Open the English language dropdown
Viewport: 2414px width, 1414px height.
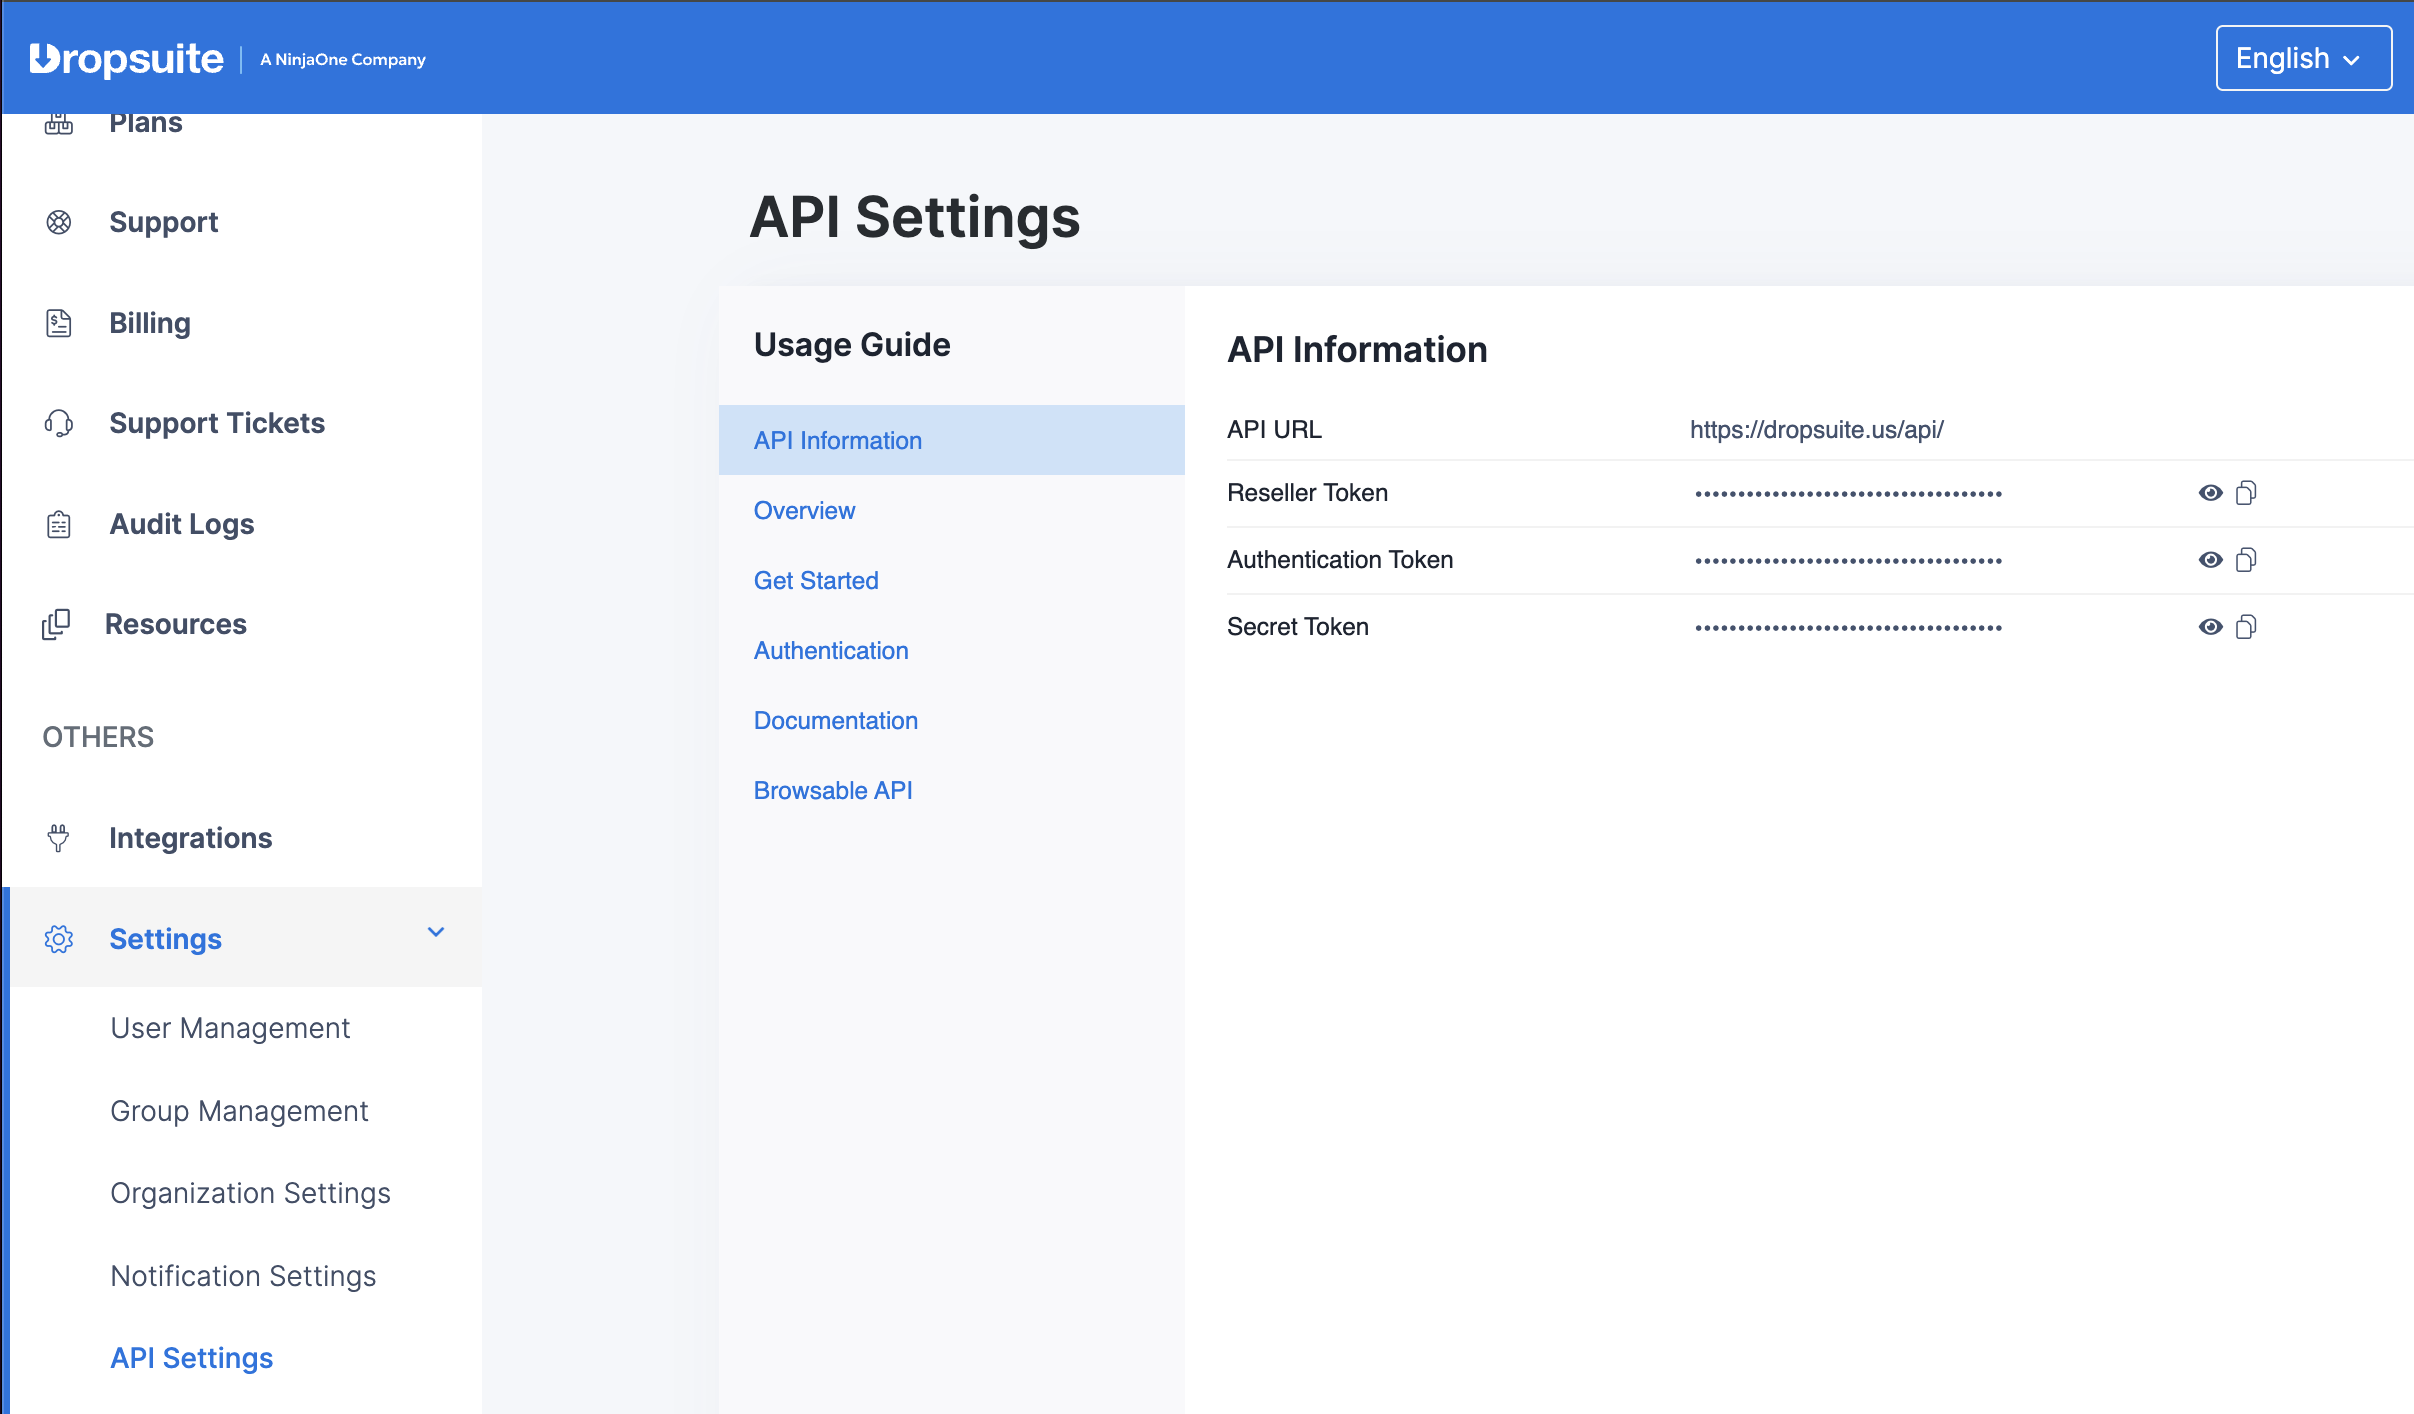2303,58
